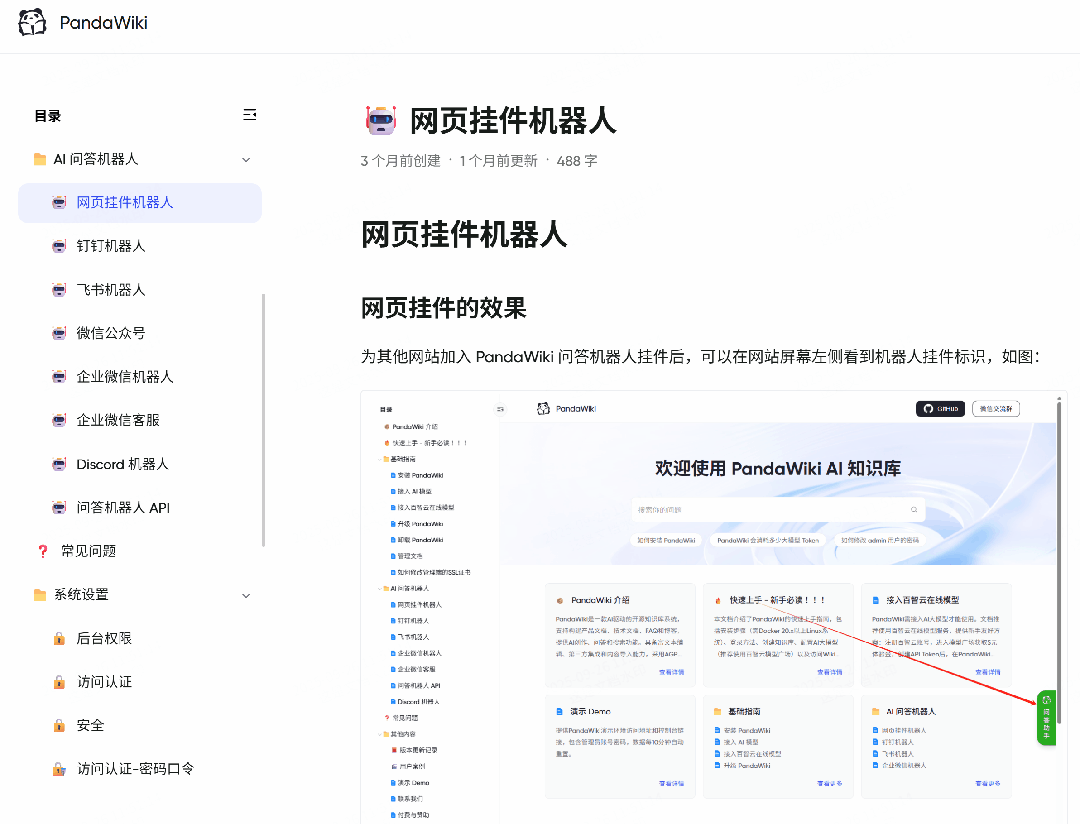The image size is (1080, 824).
Task: Open the PandaWiki home title link
Action: (103, 23)
